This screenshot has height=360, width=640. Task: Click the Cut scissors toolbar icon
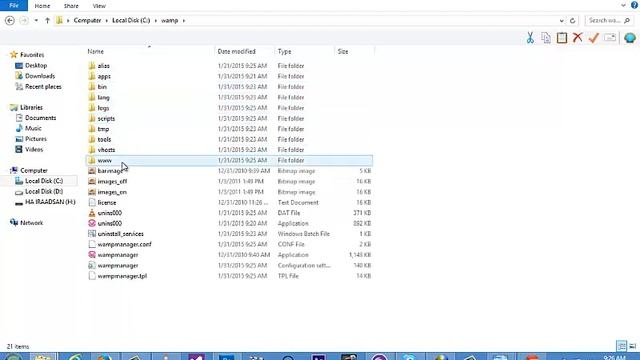pos(530,38)
